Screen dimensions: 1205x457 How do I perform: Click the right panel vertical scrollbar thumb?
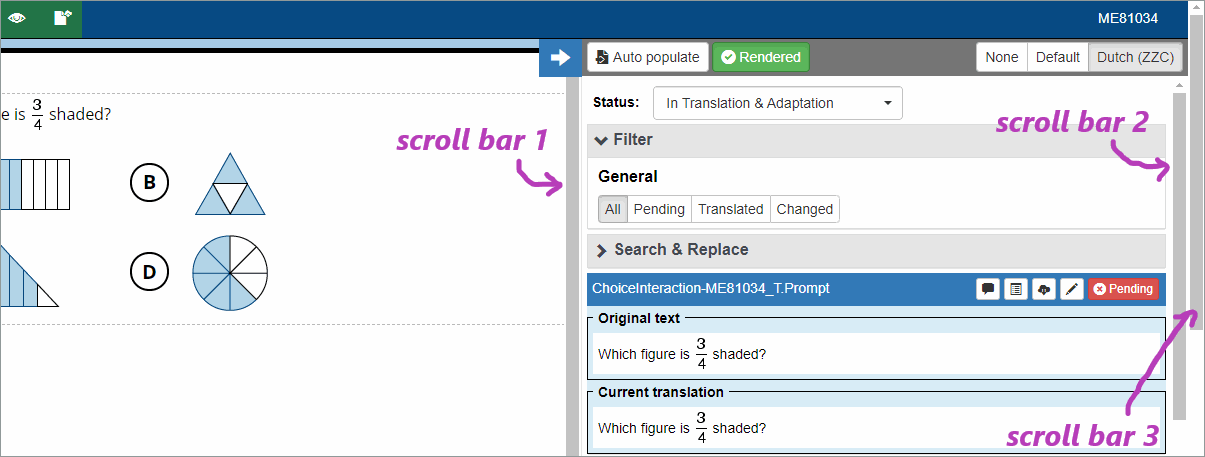[1180, 250]
